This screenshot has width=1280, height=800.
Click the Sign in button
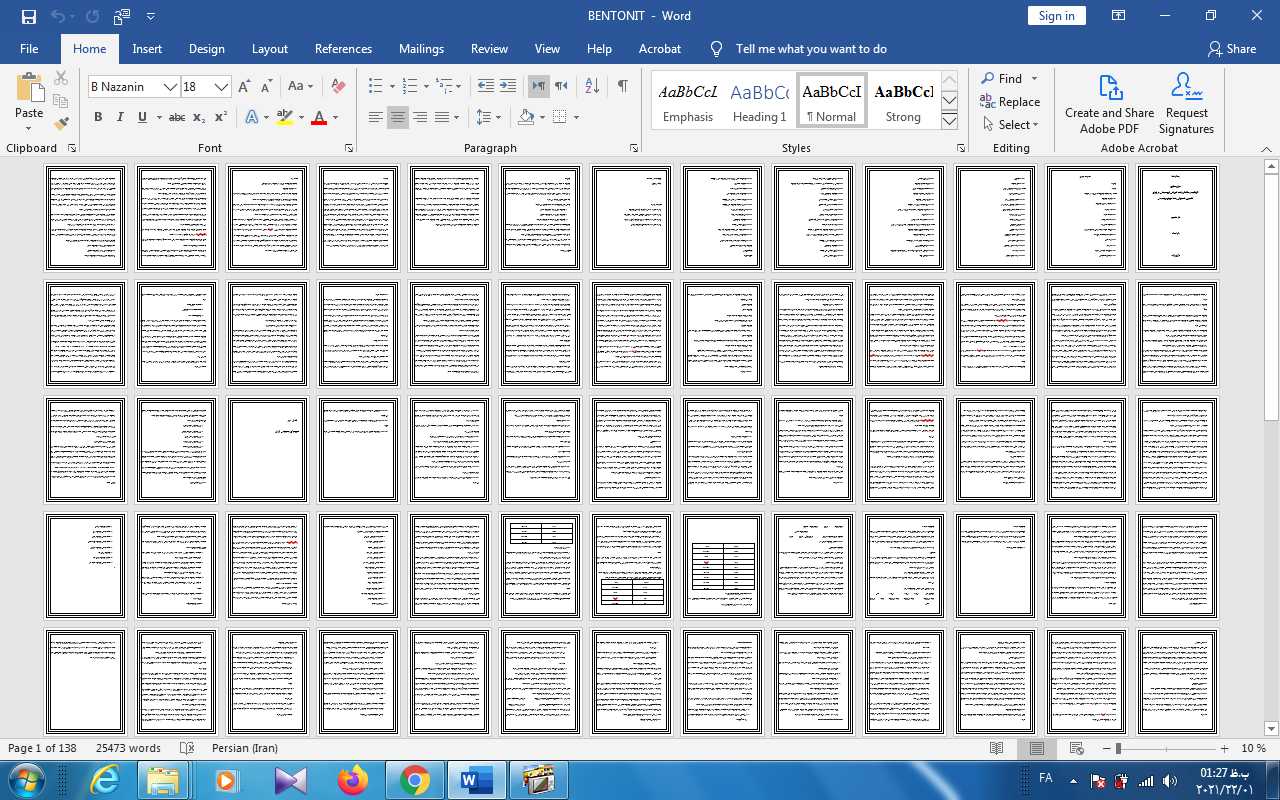1056,16
